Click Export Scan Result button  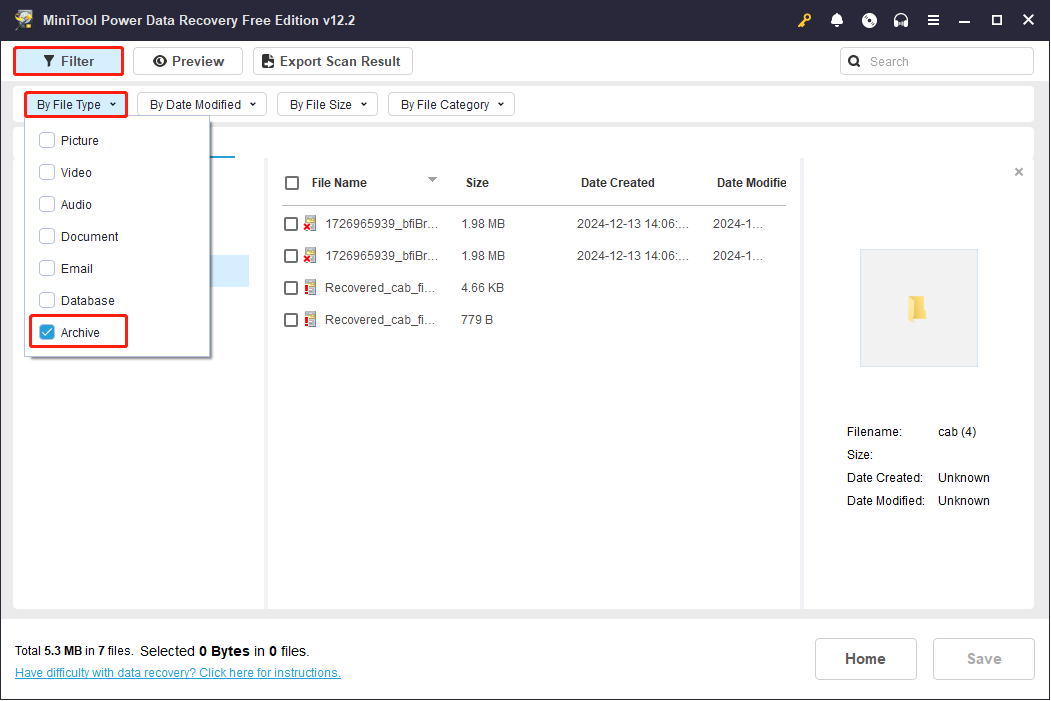(332, 61)
